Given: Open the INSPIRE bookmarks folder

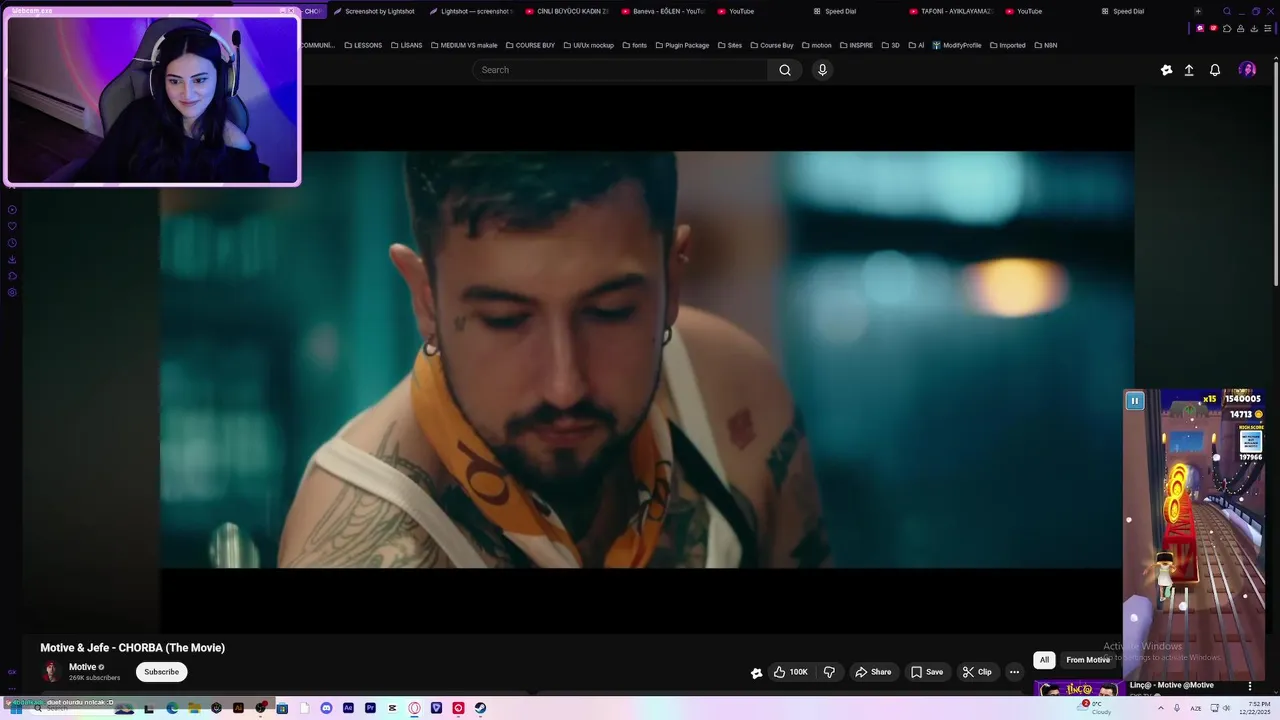Looking at the screenshot, I should point(856,45).
